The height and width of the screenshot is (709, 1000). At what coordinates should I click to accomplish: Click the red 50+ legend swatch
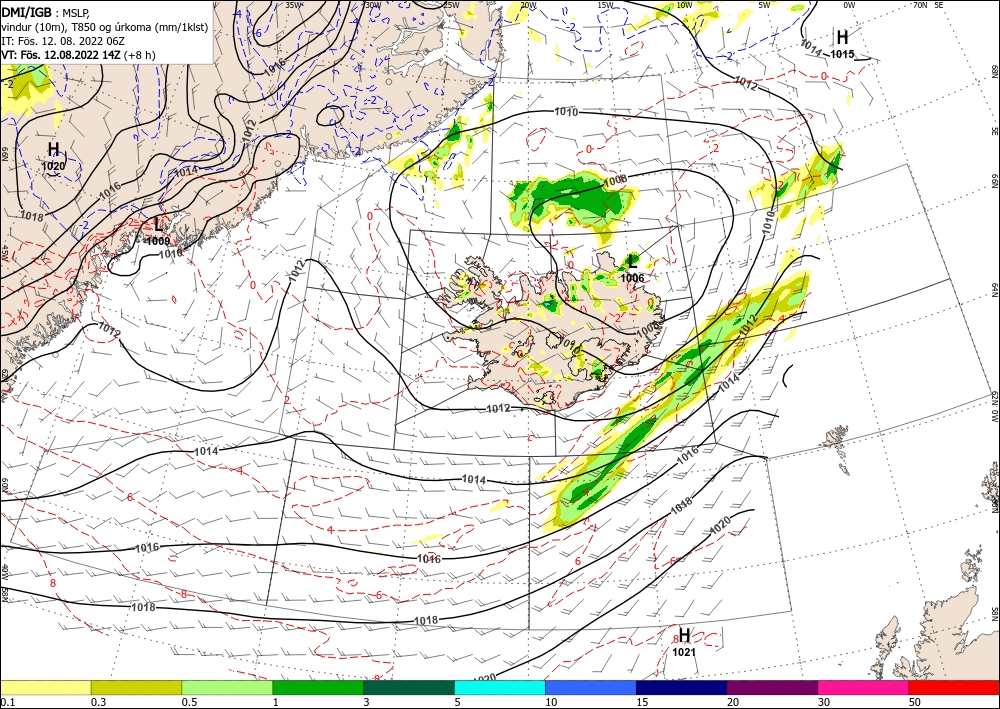[954, 687]
